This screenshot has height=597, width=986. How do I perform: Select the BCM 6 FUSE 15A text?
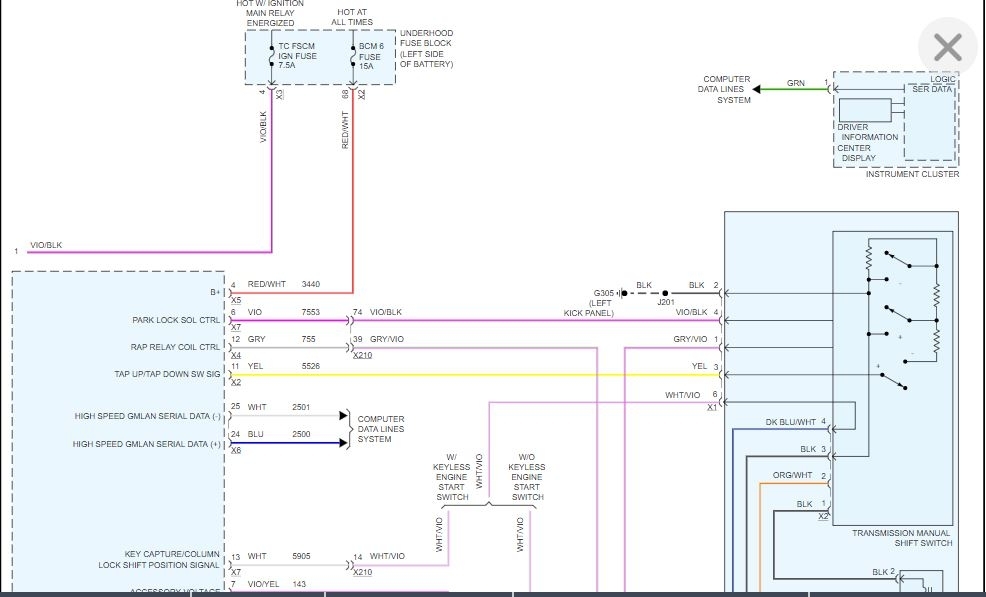(371, 56)
